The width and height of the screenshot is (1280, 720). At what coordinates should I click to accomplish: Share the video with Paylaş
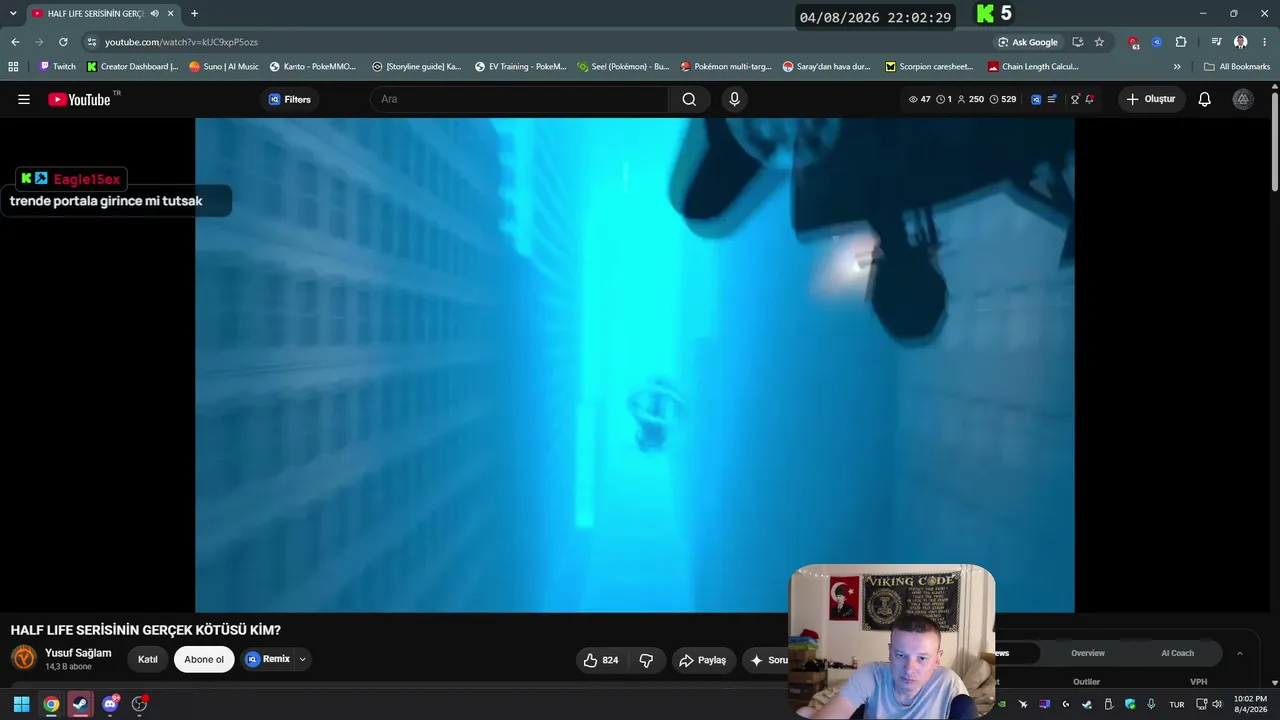tap(702, 660)
